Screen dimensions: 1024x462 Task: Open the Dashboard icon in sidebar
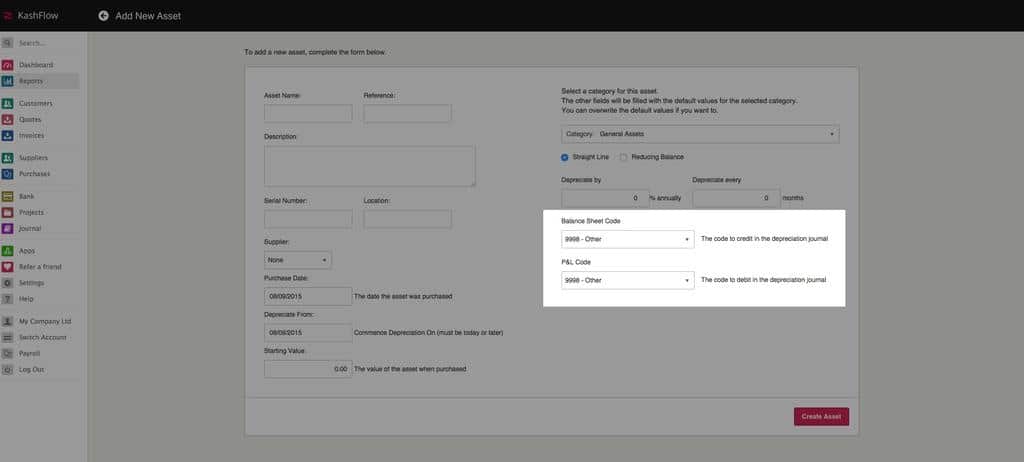[x=8, y=65]
